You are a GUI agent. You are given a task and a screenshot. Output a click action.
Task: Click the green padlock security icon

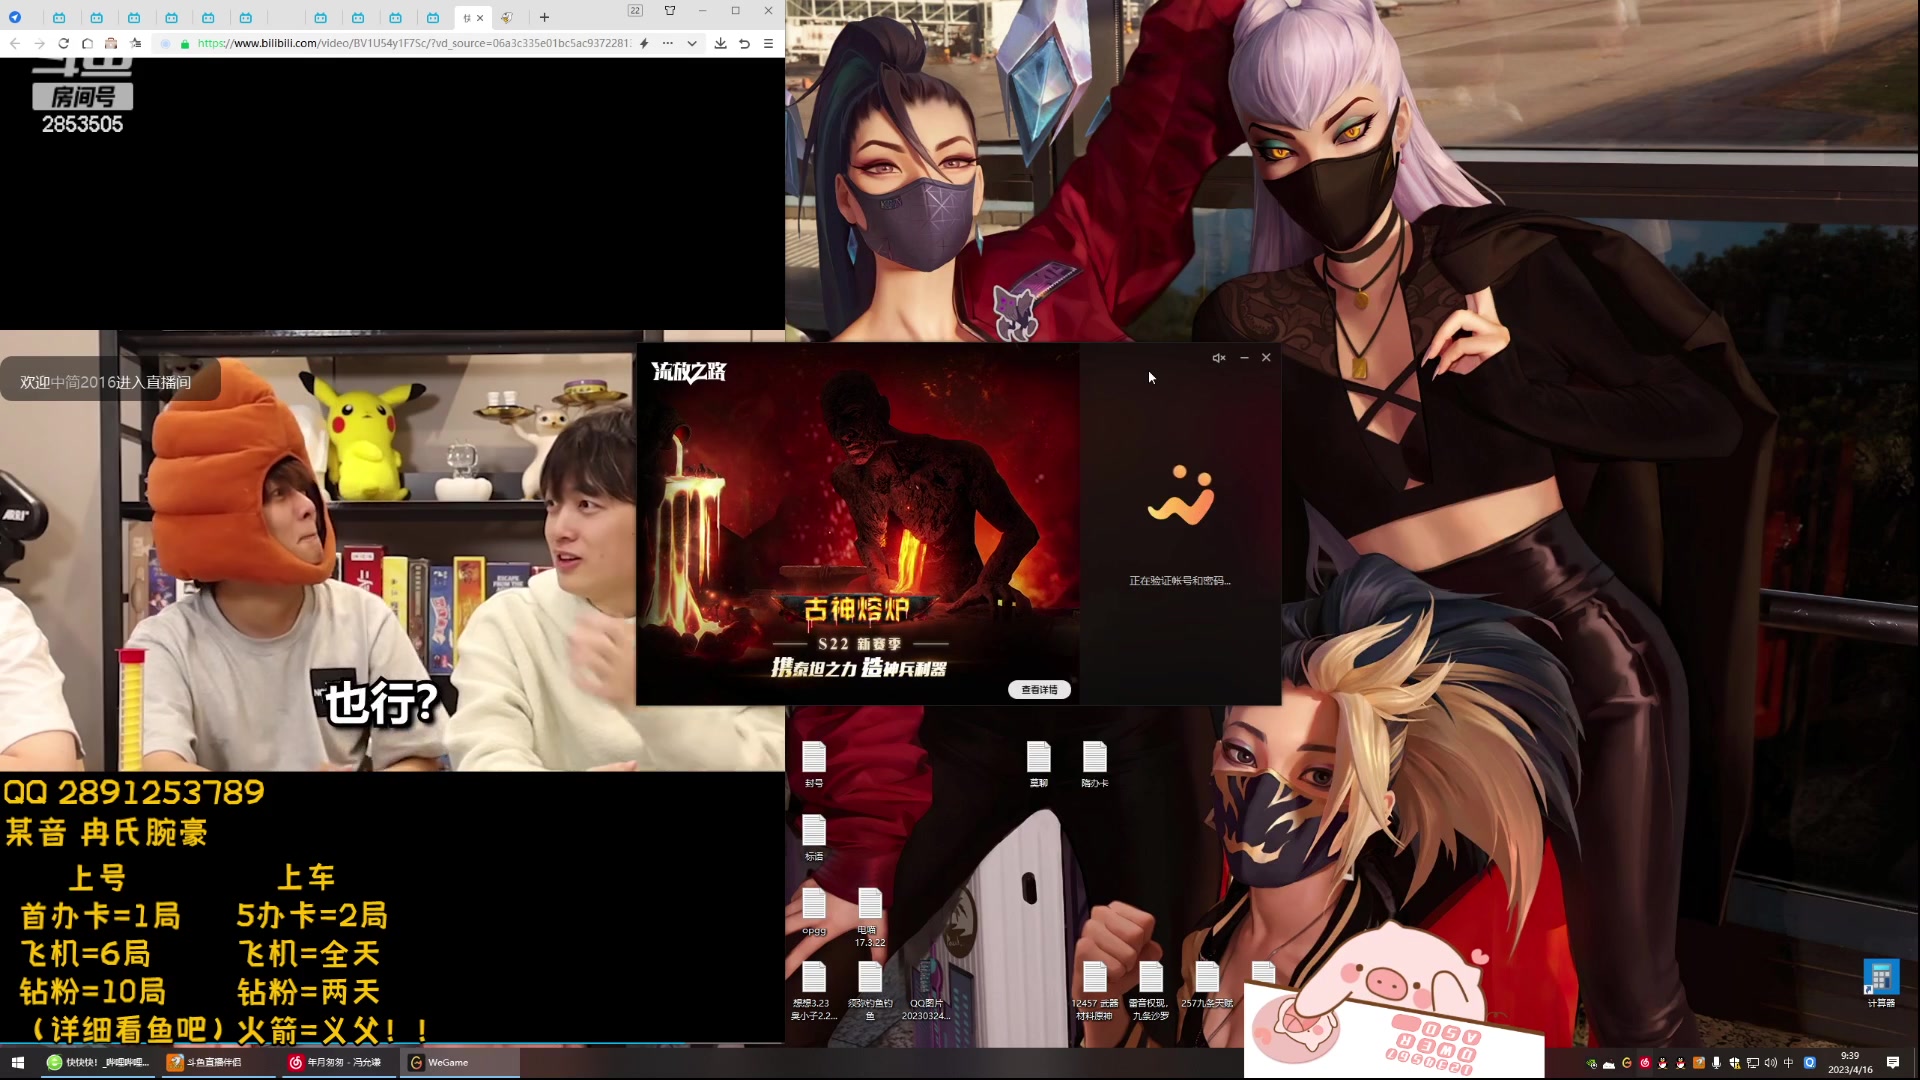(x=185, y=43)
